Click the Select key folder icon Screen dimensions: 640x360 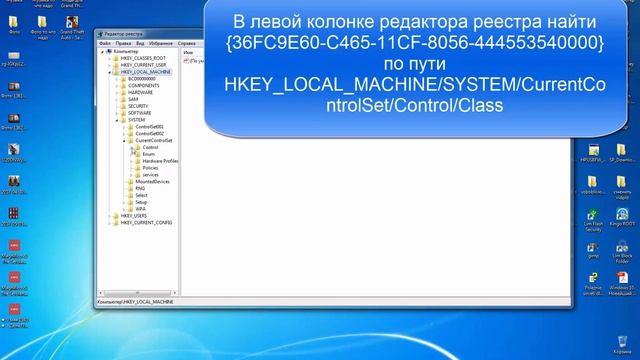click(x=131, y=196)
